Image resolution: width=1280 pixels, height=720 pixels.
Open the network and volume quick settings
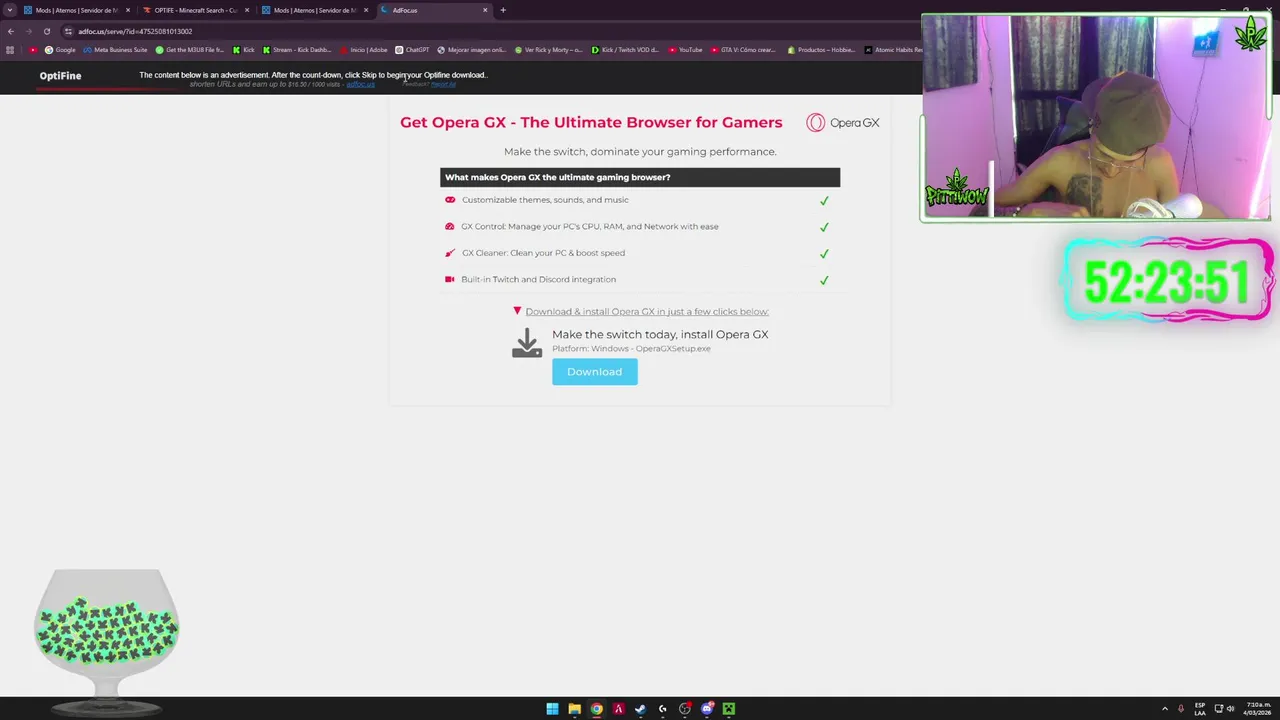1224,709
